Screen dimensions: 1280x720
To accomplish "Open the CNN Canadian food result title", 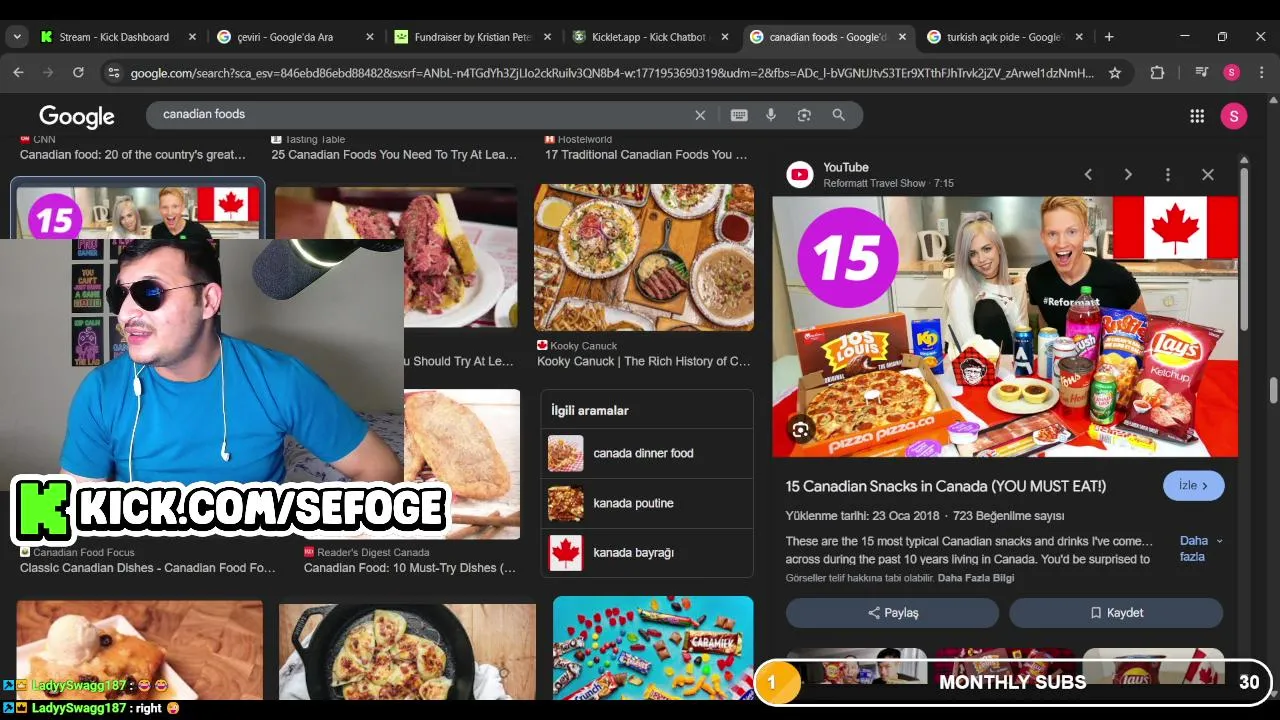I will 133,155.
